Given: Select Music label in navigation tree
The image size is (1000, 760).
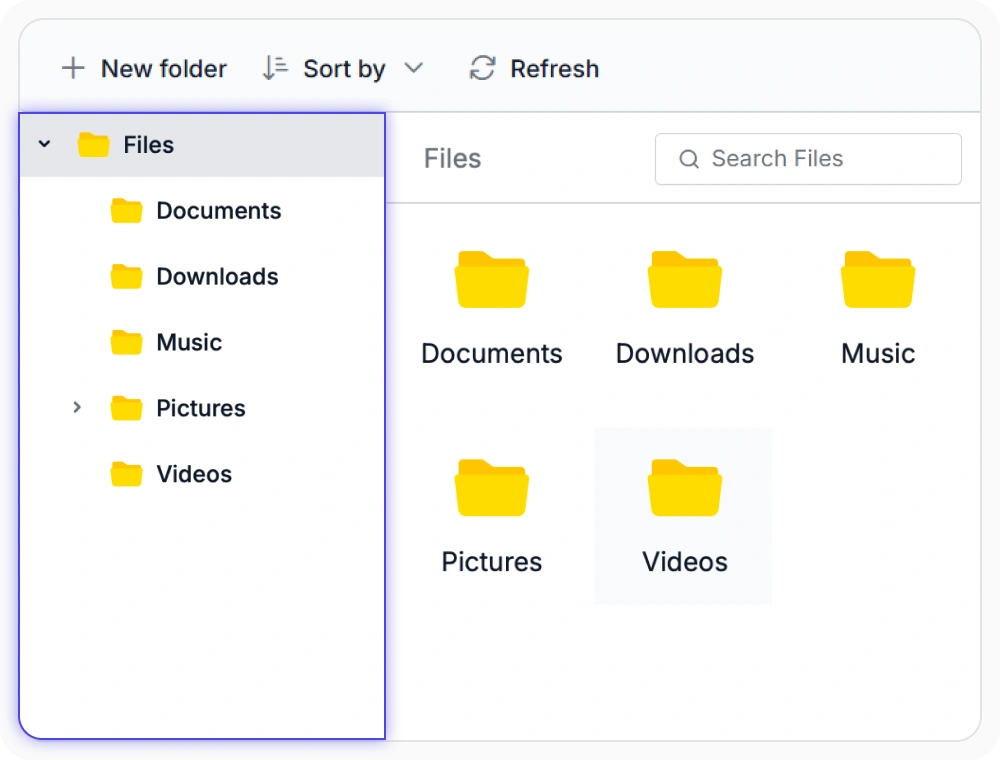Looking at the screenshot, I should tap(189, 342).
